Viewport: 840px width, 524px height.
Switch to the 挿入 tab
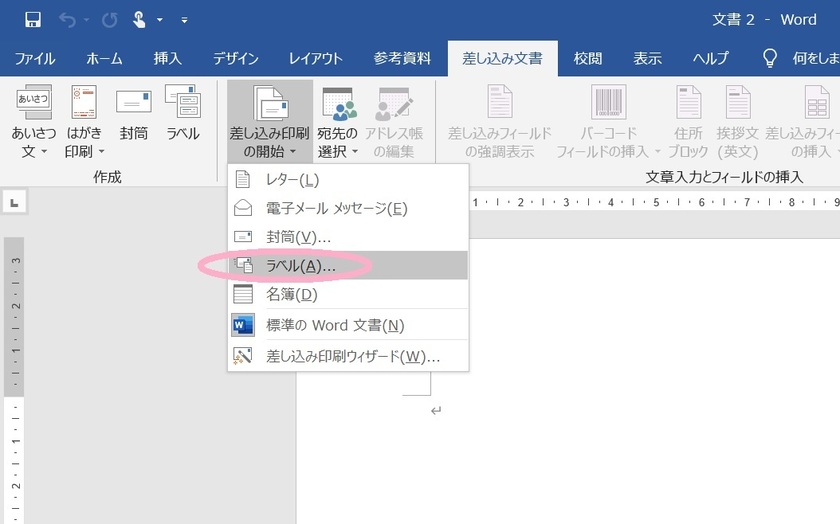167,58
